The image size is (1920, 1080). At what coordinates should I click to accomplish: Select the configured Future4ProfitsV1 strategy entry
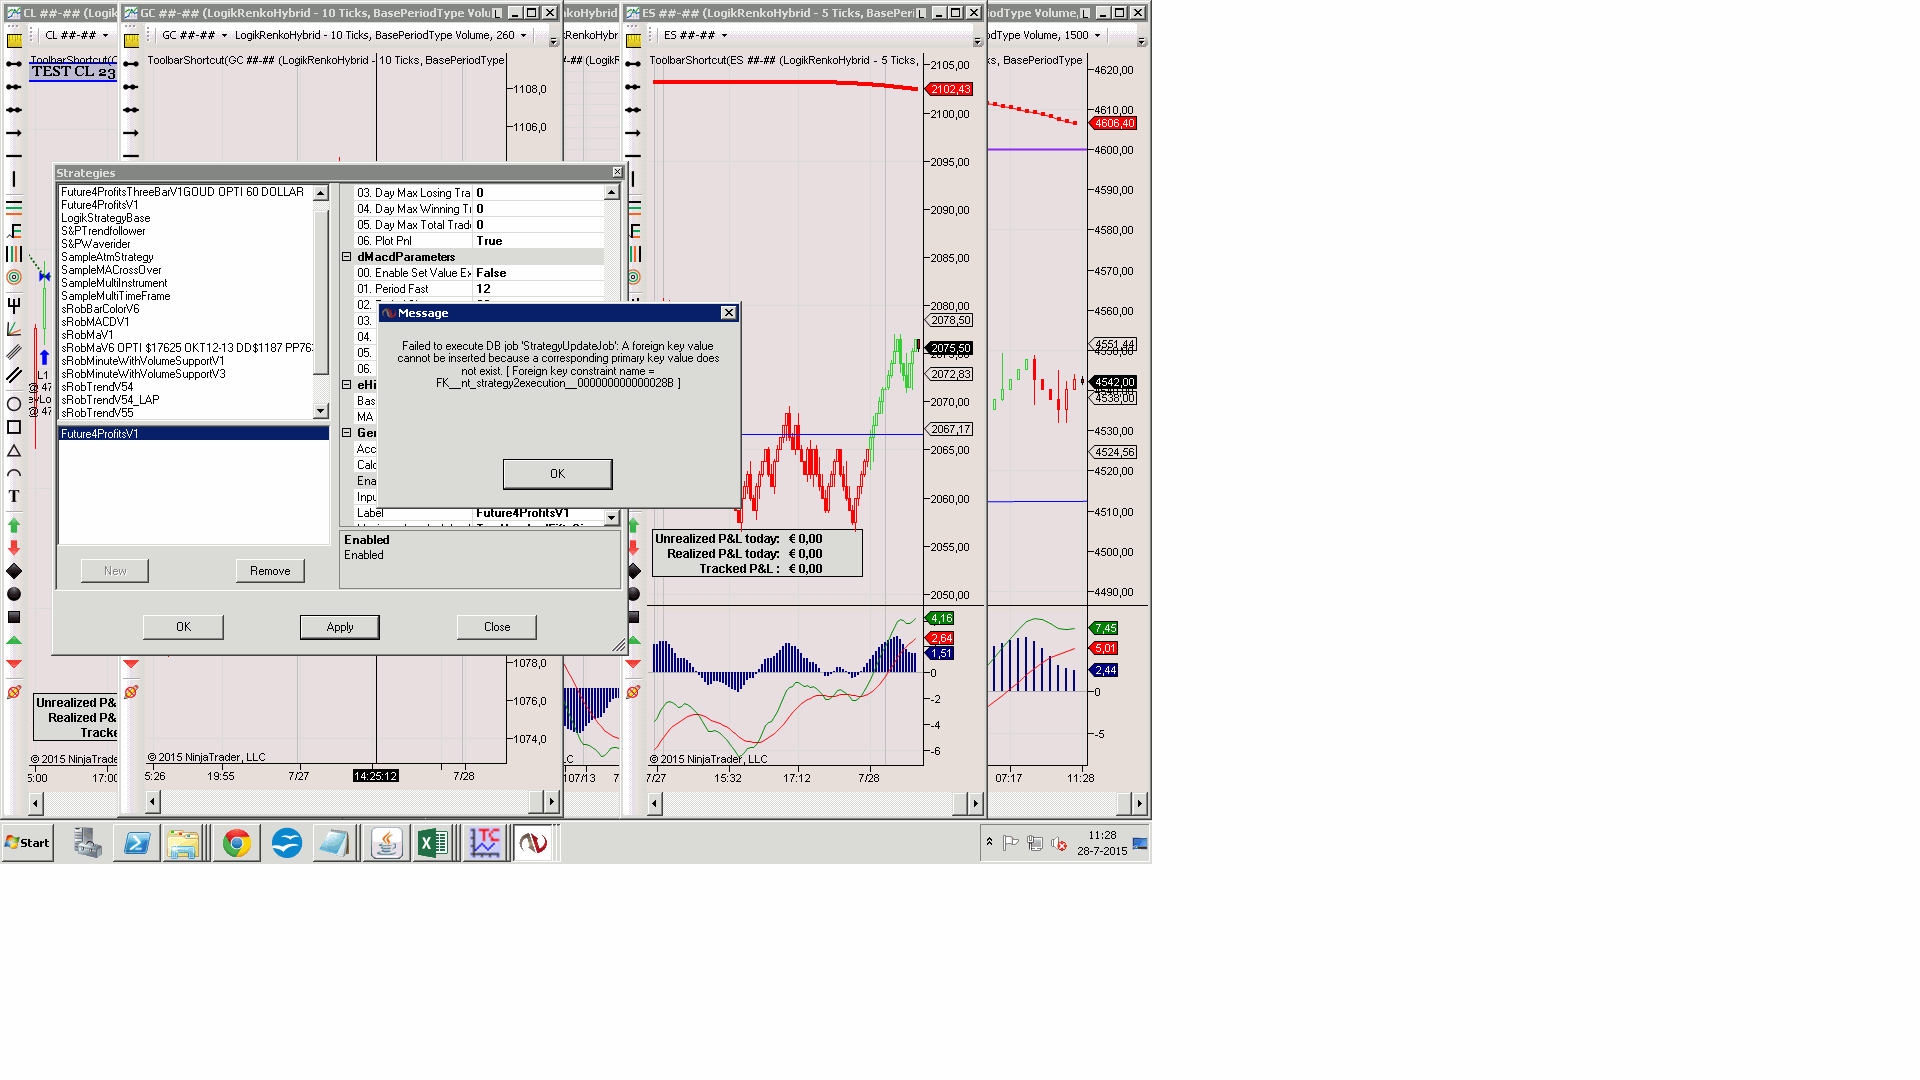[x=100, y=434]
